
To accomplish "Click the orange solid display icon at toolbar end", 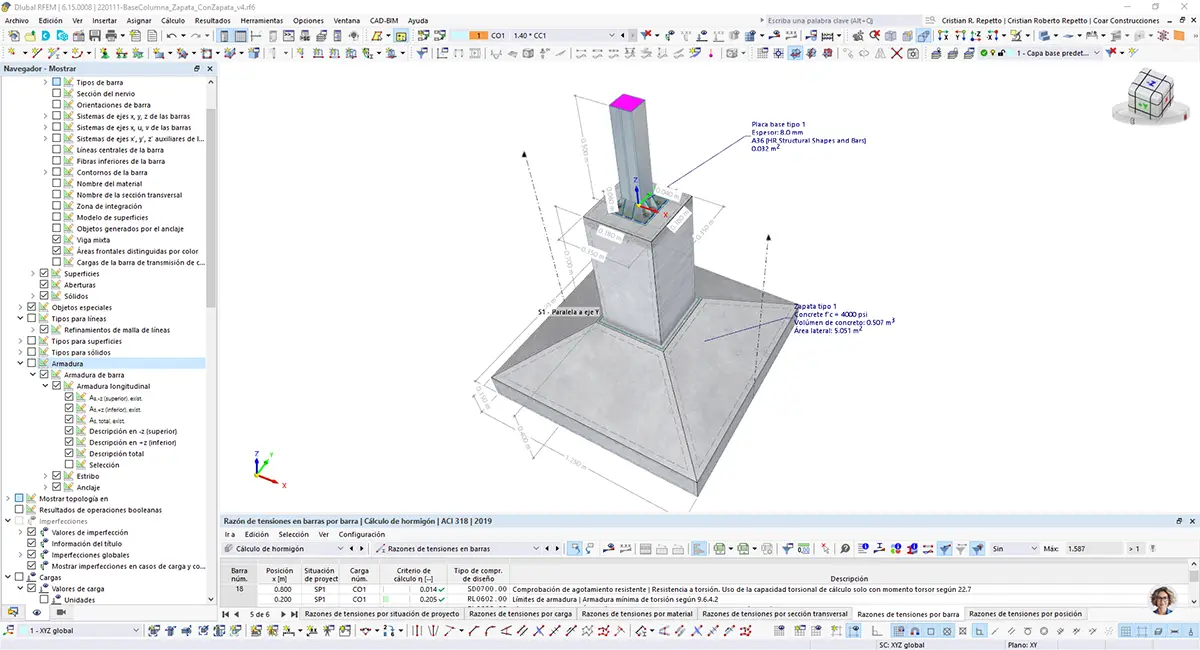I will 1178,35.
